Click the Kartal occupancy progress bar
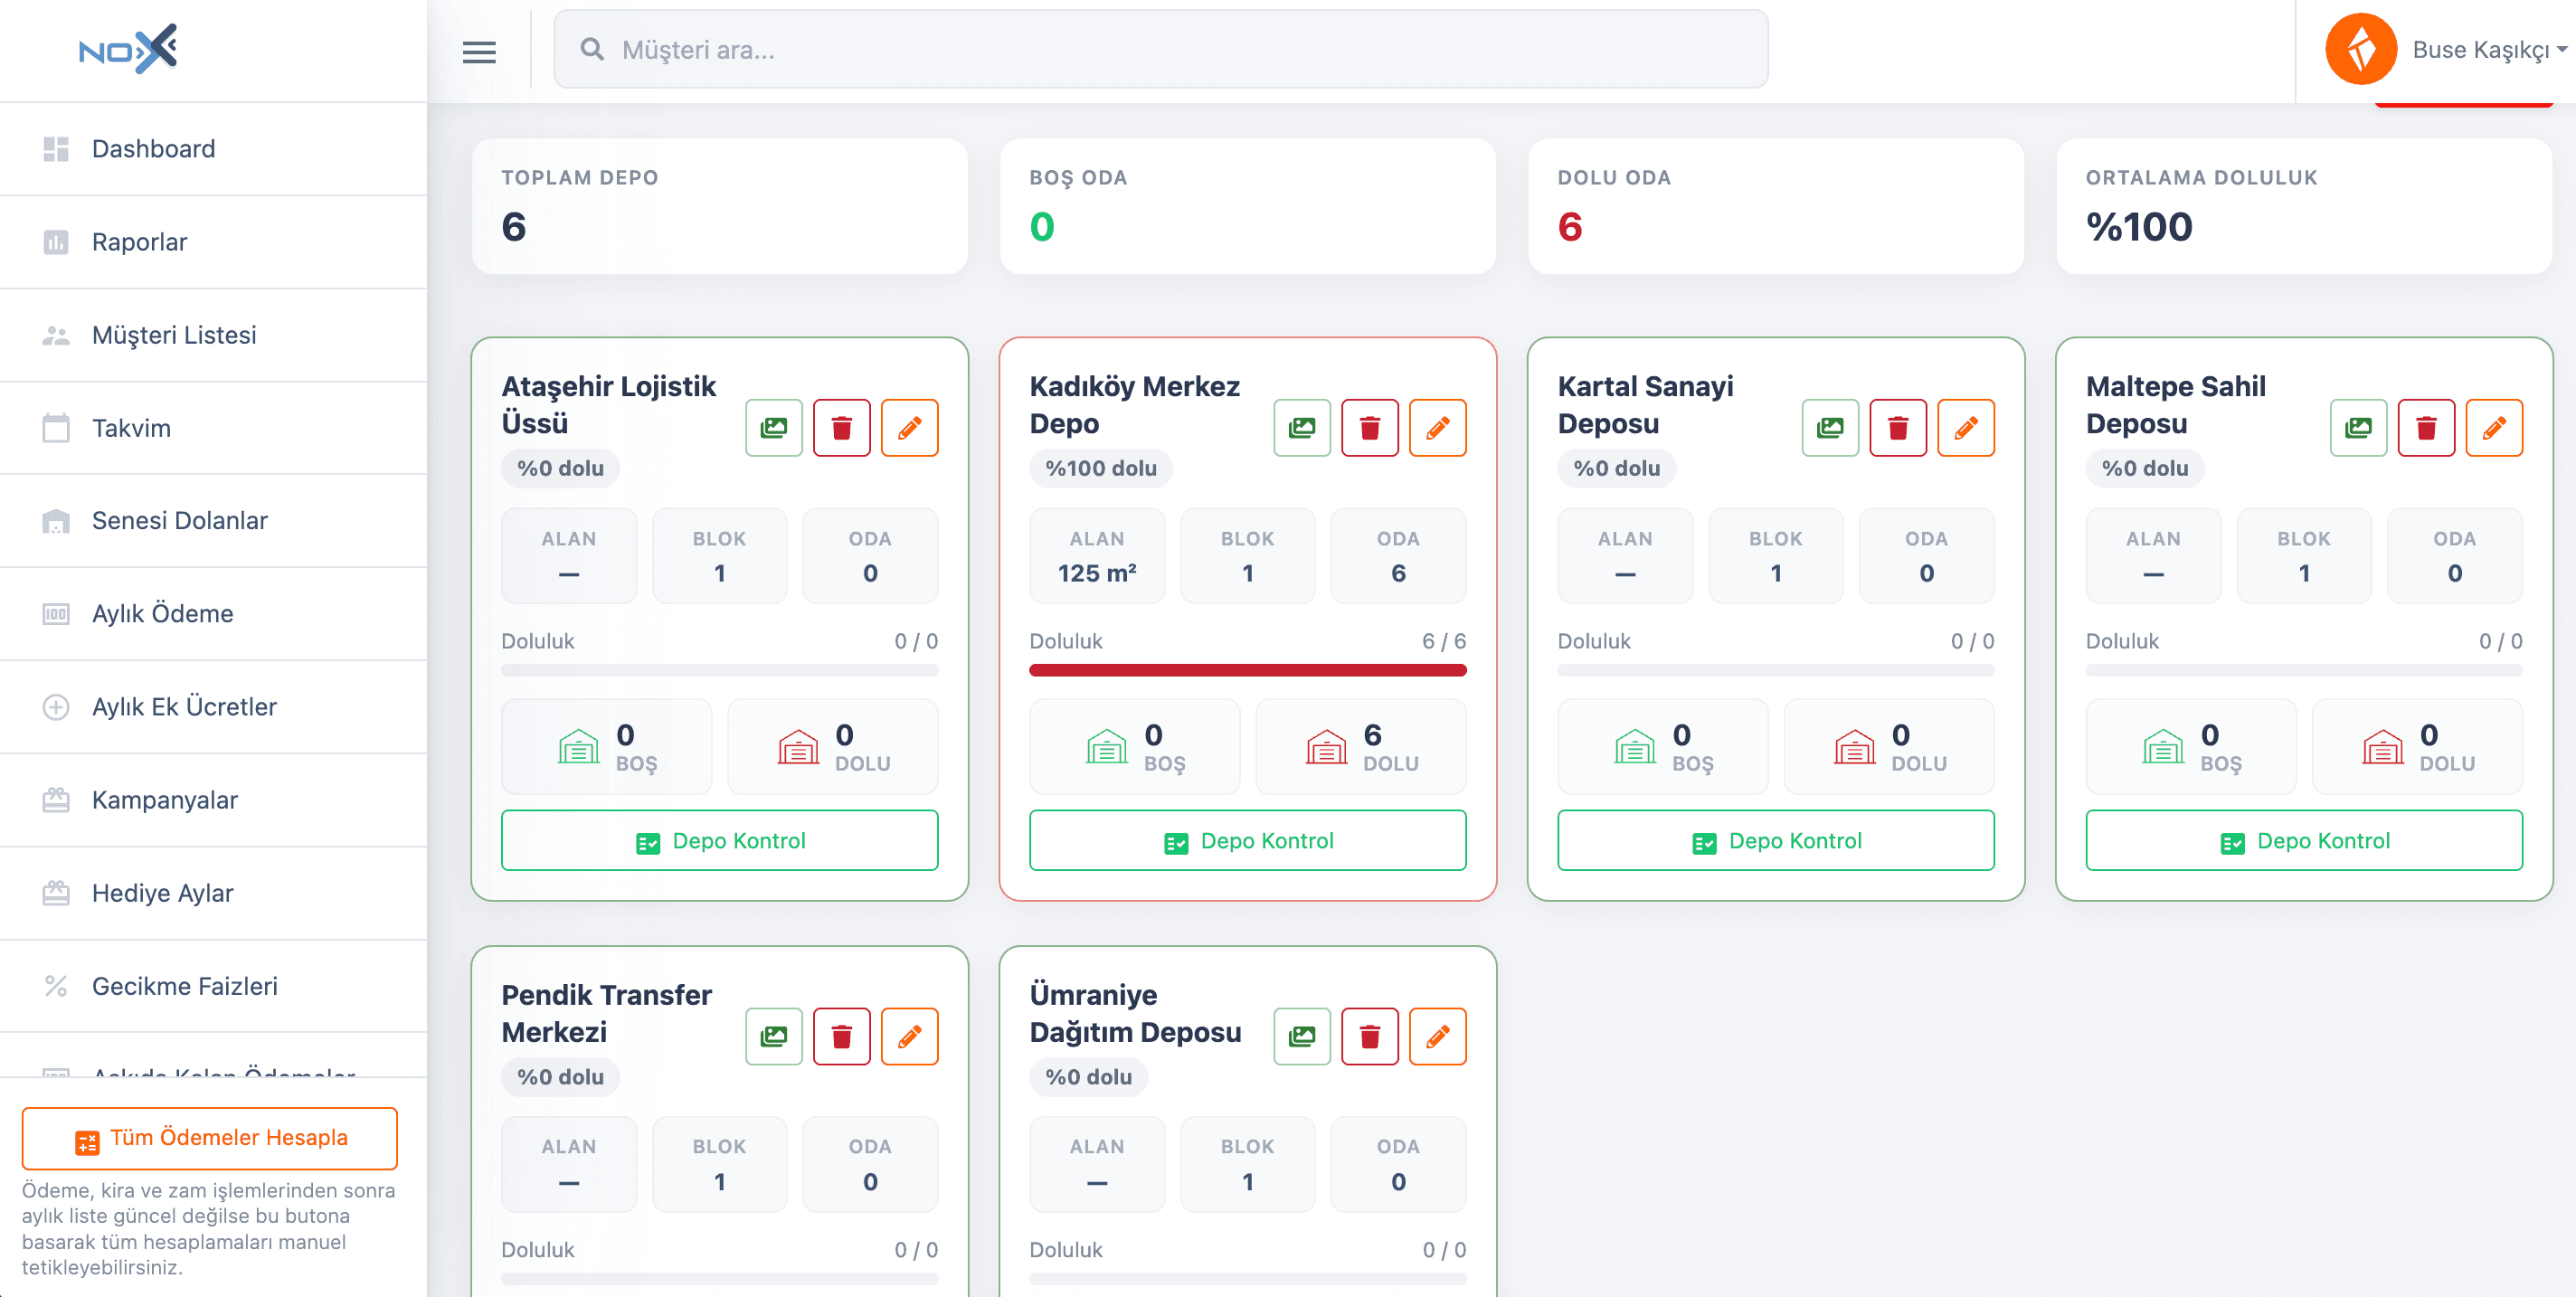 tap(1776, 670)
